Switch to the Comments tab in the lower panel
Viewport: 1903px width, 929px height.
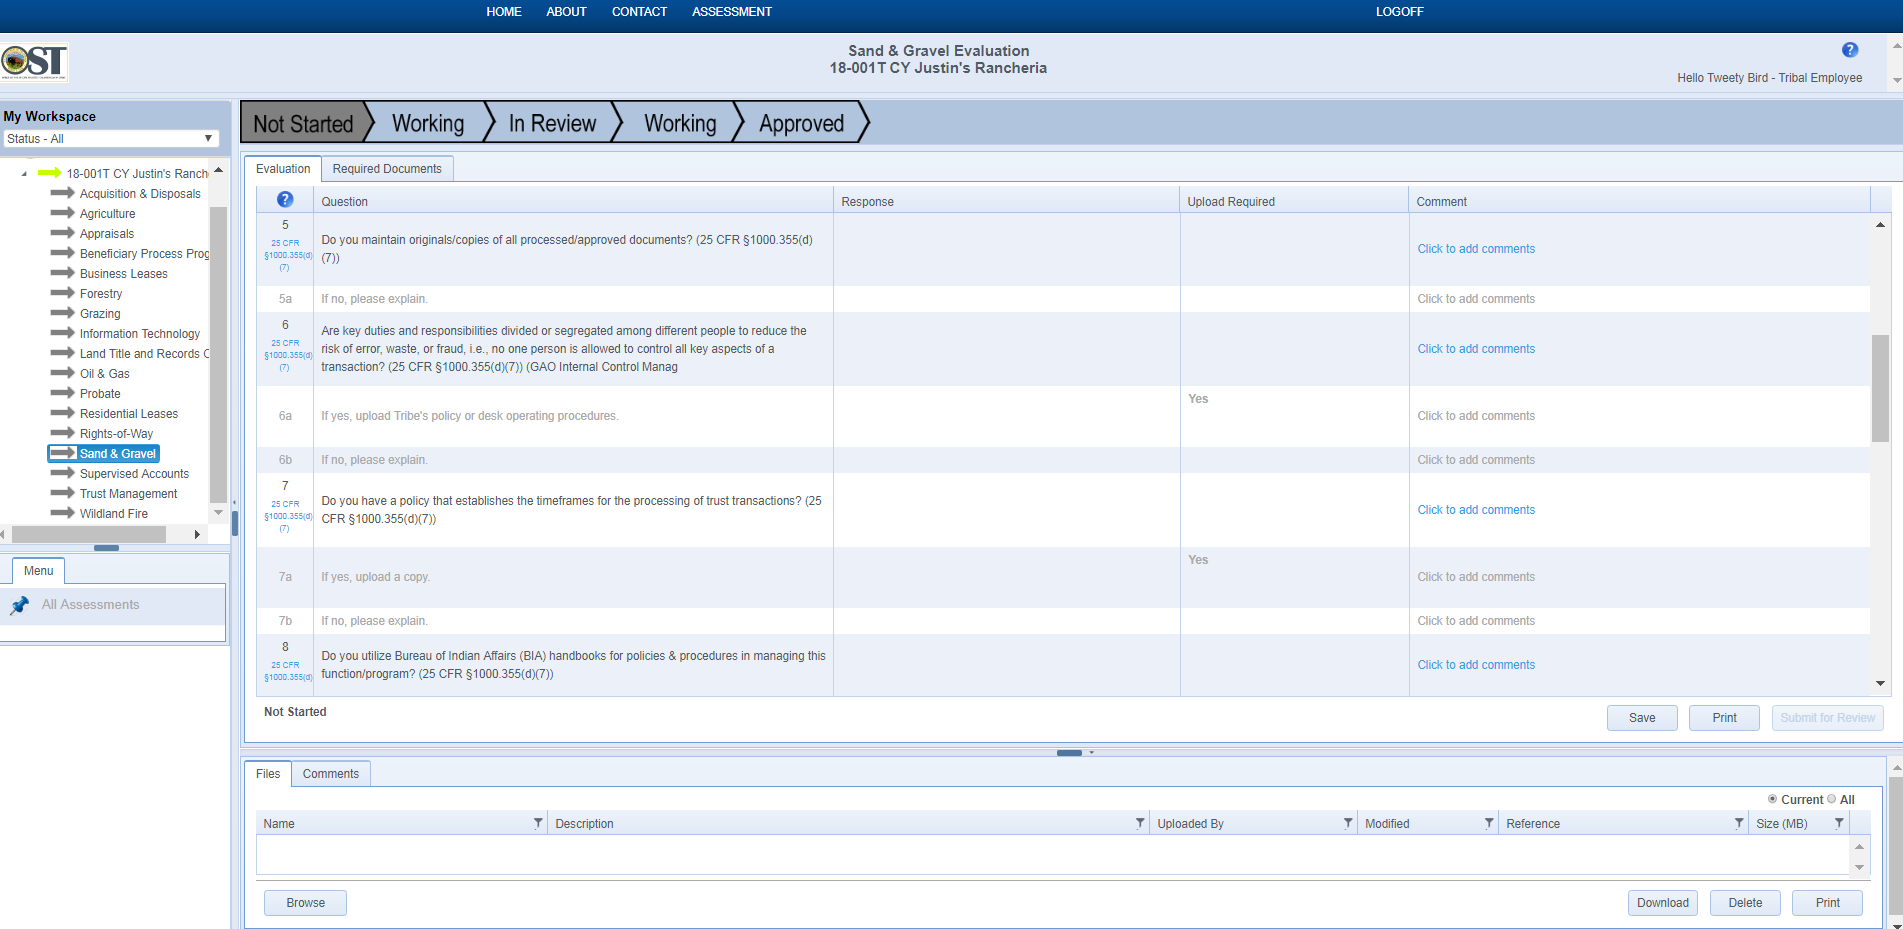[x=331, y=774]
